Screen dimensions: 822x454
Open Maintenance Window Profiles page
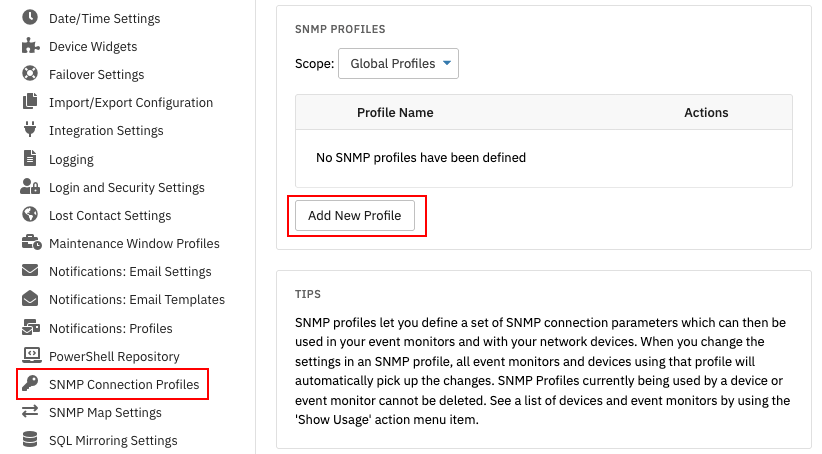point(134,243)
